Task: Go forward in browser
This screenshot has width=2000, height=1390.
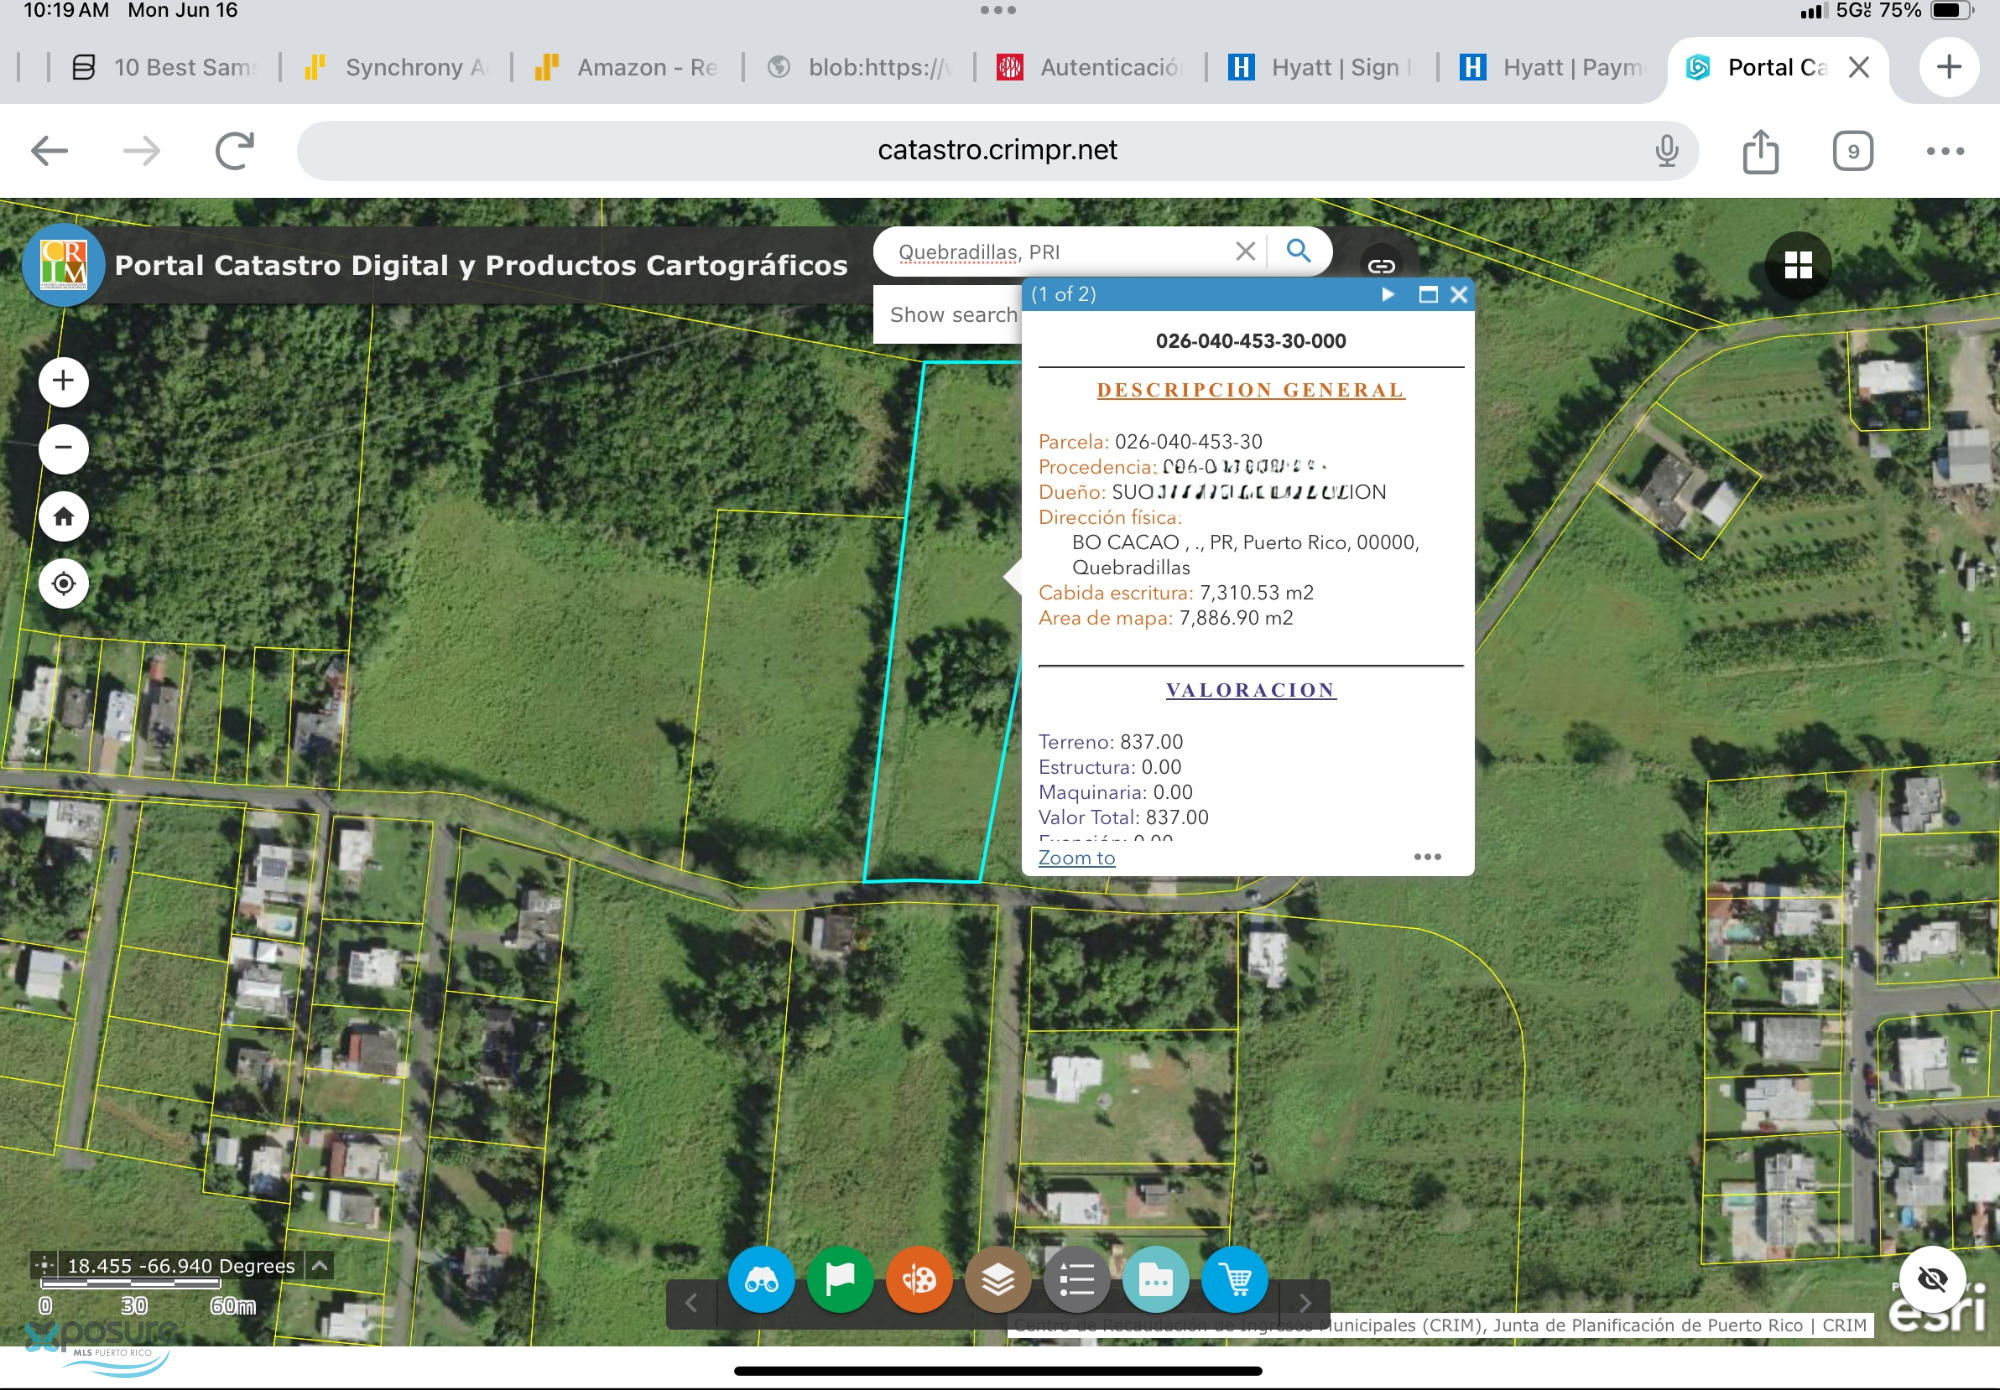Action: pyautogui.click(x=141, y=151)
